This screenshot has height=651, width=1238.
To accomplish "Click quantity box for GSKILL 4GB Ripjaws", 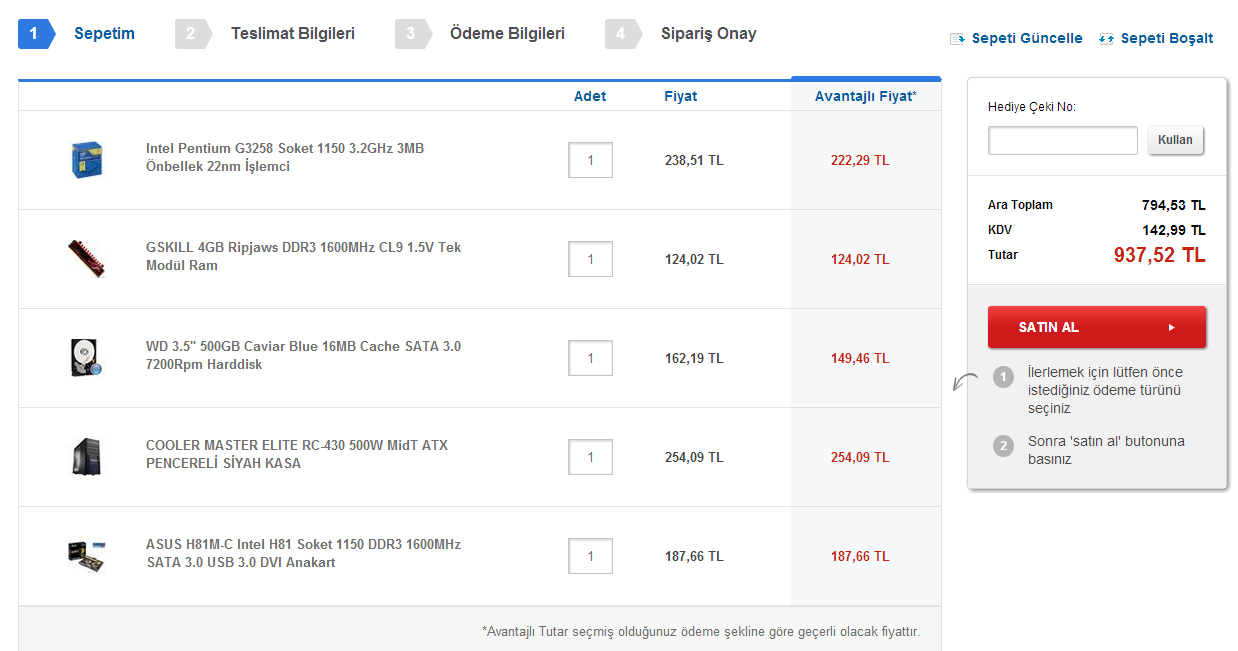I will tap(590, 259).
